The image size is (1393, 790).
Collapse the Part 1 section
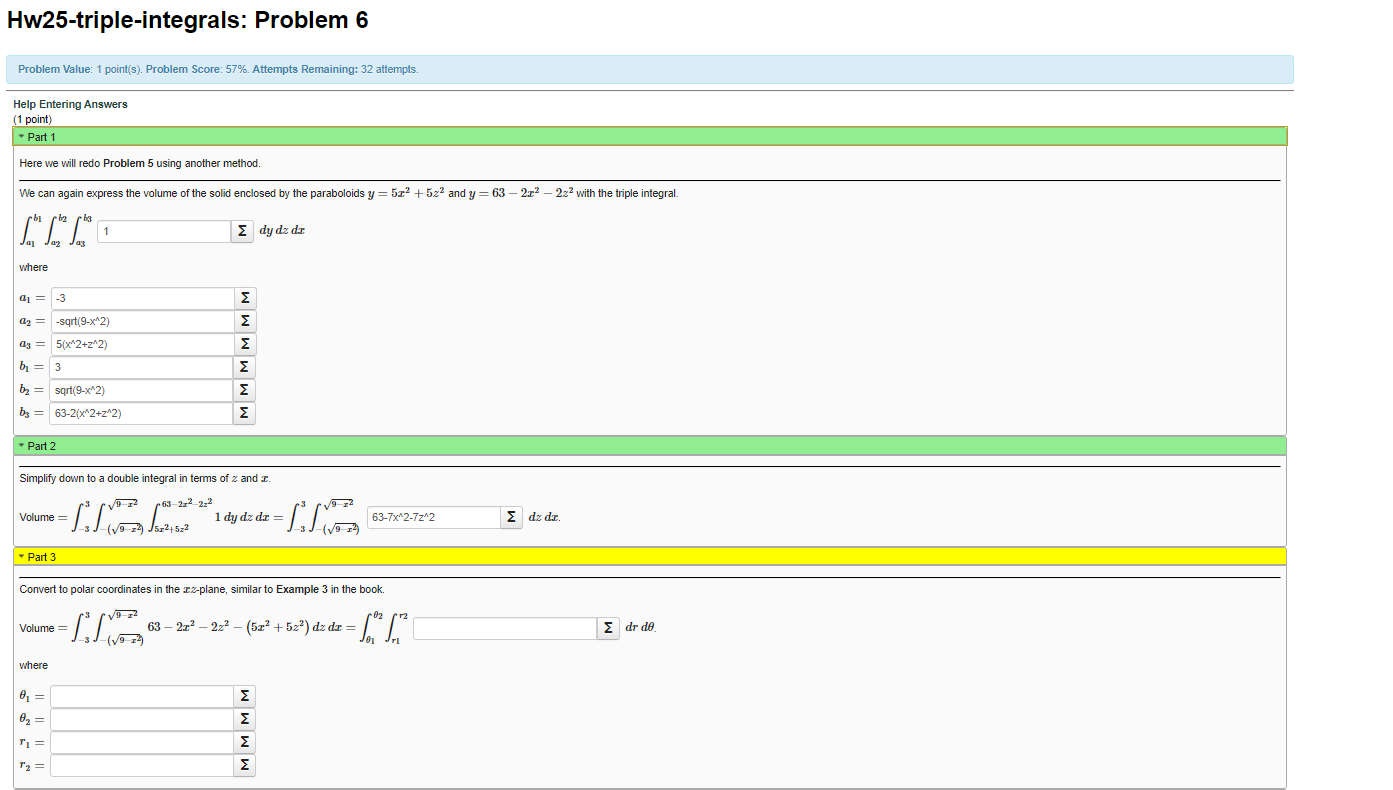click(x=38, y=136)
